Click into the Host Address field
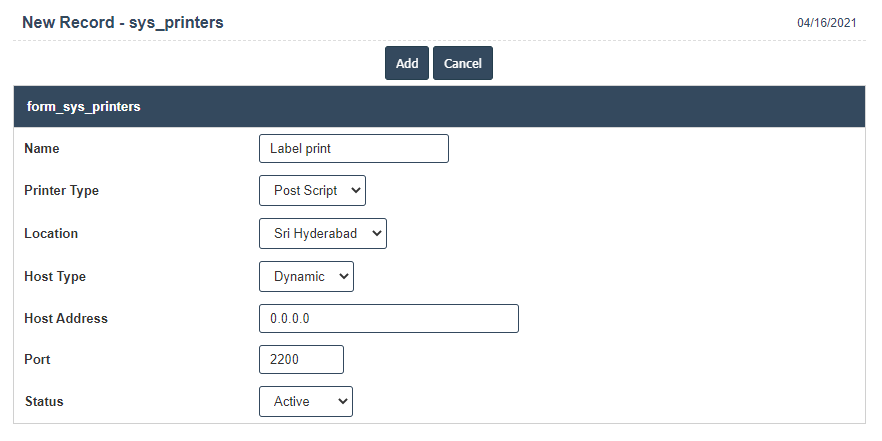This screenshot has width=882, height=441. tap(388, 319)
